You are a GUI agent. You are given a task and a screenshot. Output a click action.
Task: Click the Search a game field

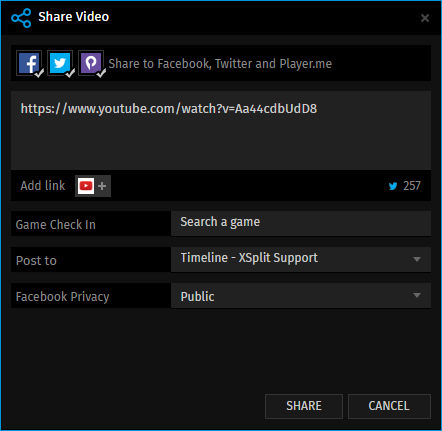(x=301, y=223)
